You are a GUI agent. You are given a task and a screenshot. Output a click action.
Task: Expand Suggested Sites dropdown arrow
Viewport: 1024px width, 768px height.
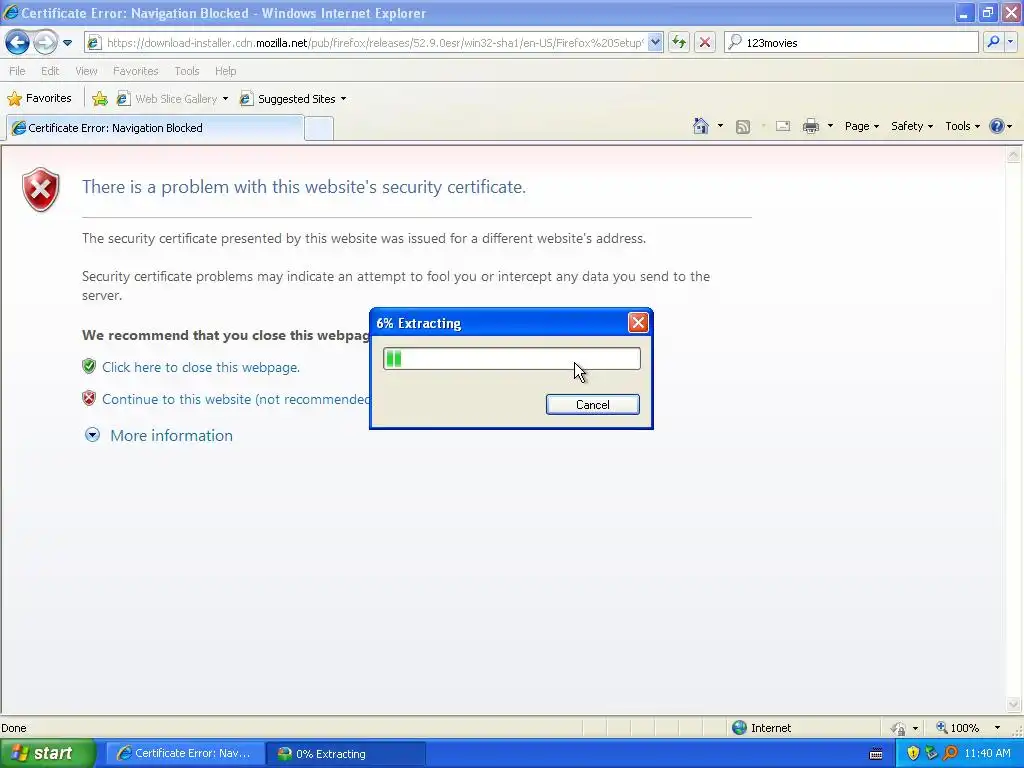tap(344, 99)
